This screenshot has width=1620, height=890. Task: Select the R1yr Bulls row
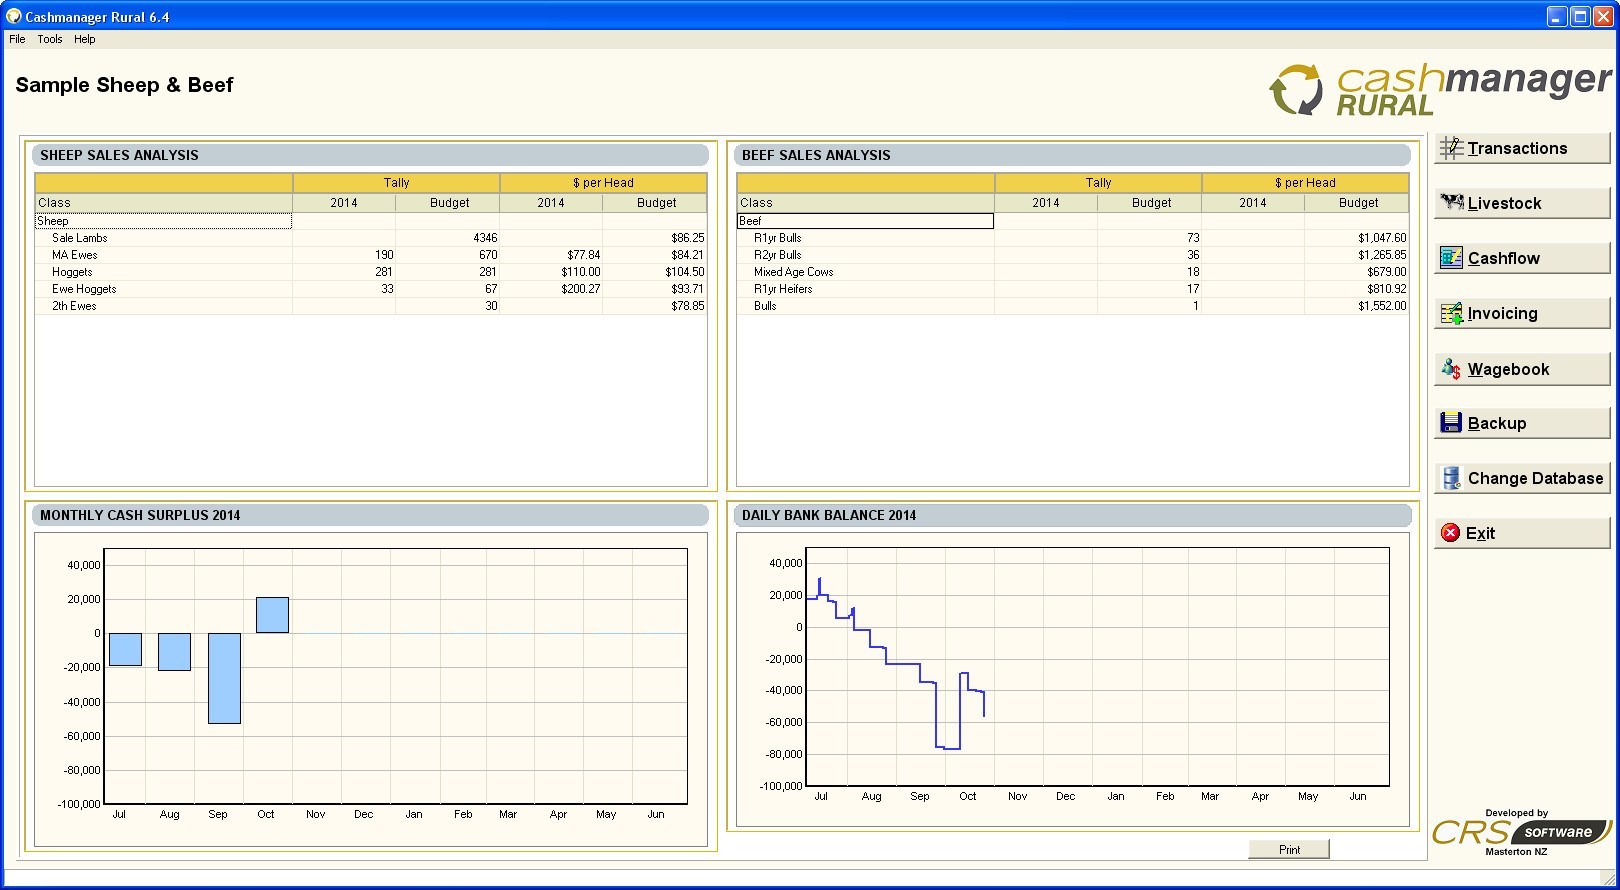(x=1073, y=238)
